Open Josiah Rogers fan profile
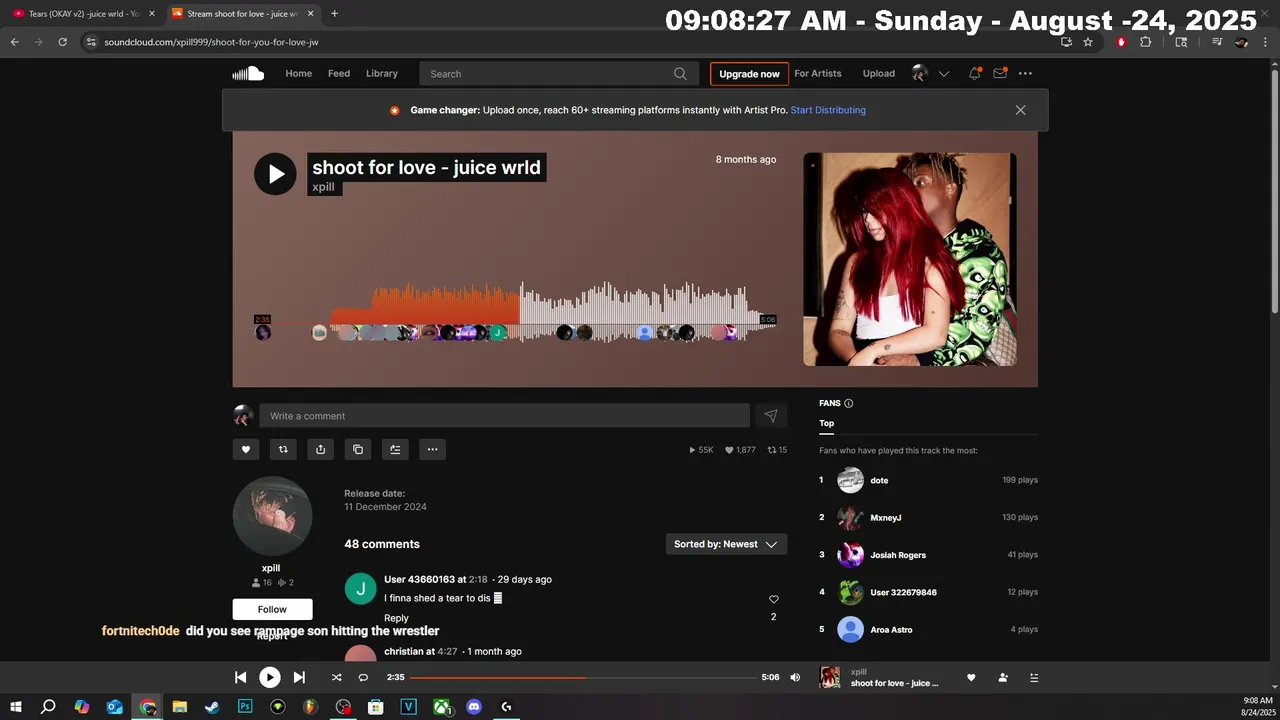This screenshot has height=720, width=1280. [x=898, y=555]
